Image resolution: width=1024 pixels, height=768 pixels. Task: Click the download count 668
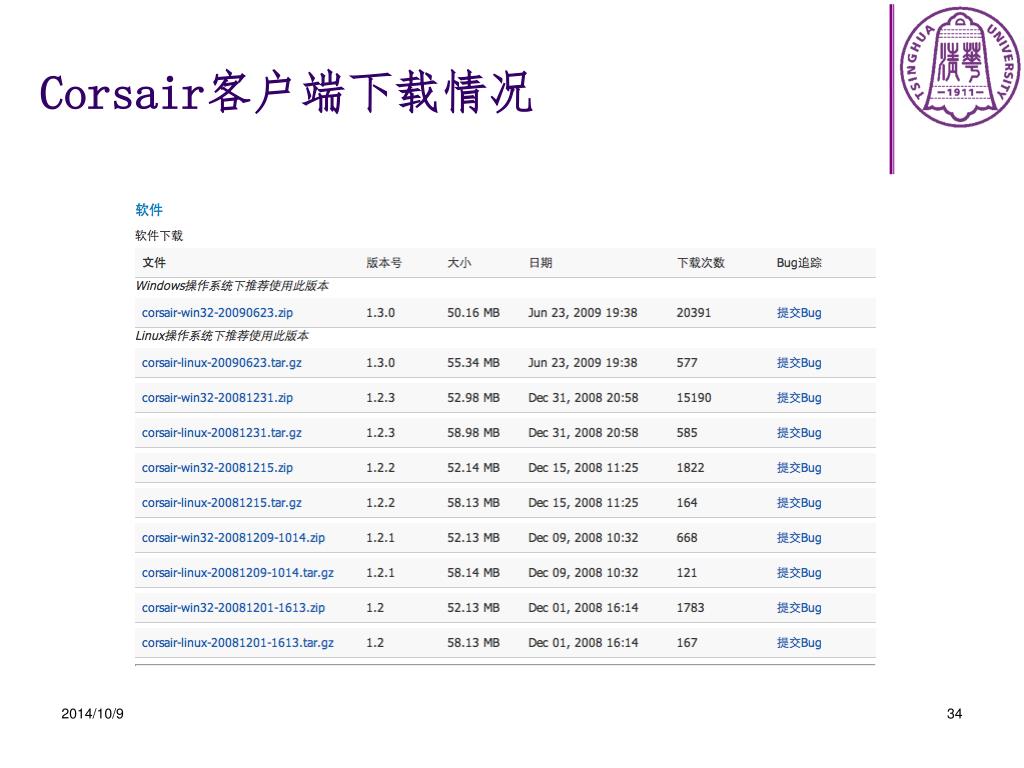[x=687, y=537]
